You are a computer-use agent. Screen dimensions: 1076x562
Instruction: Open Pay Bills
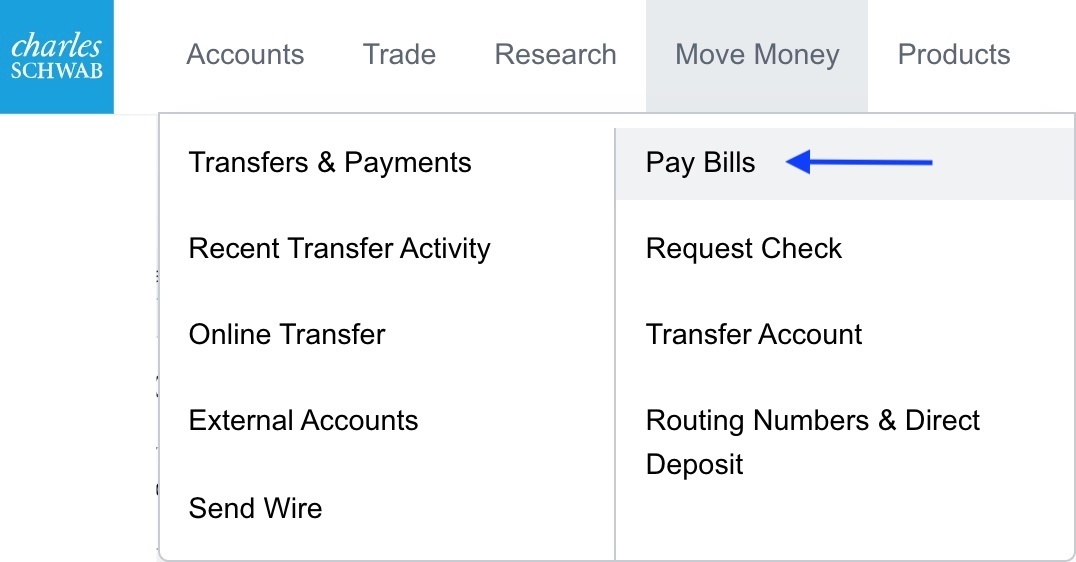coord(700,163)
